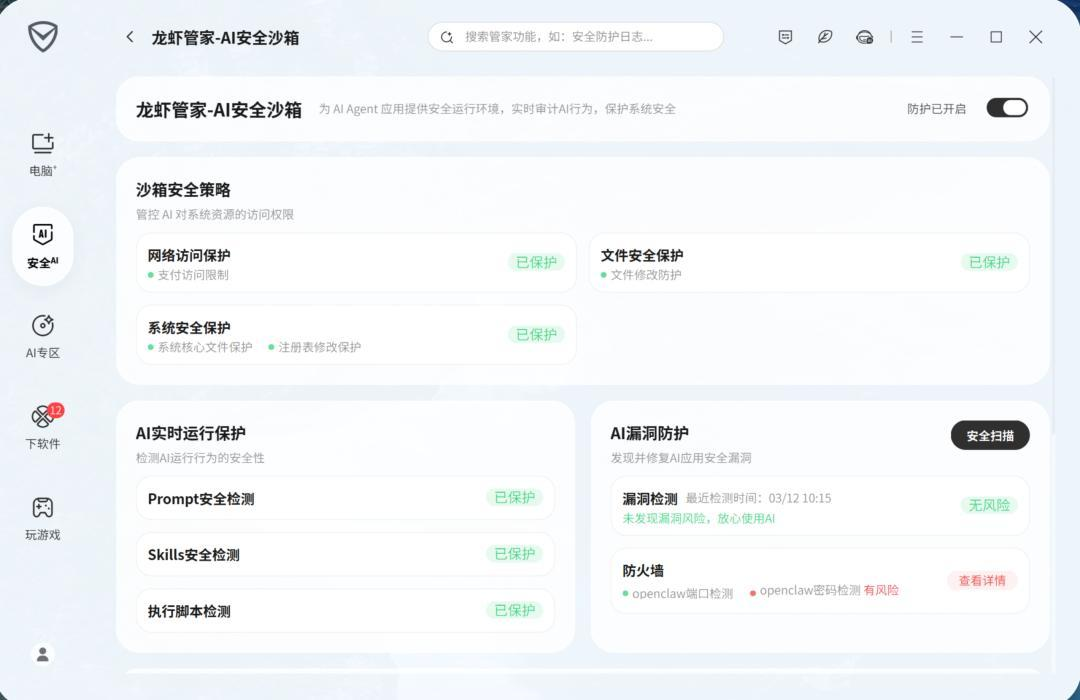
Task: Click the 已保护 badge on Prompt安全检测
Action: 514,497
